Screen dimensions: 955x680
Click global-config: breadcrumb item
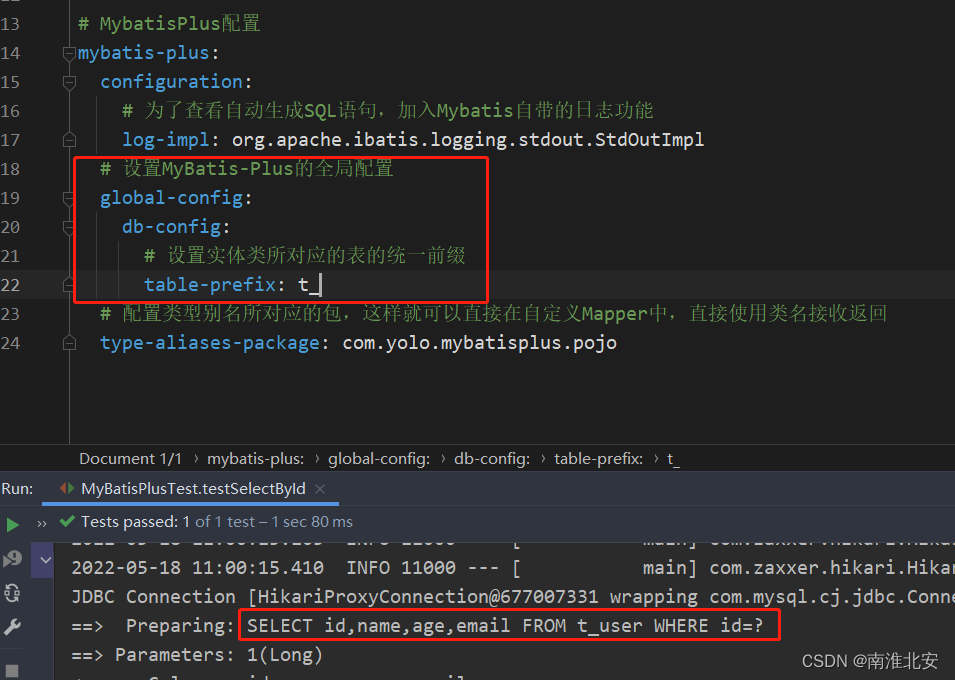click(379, 459)
